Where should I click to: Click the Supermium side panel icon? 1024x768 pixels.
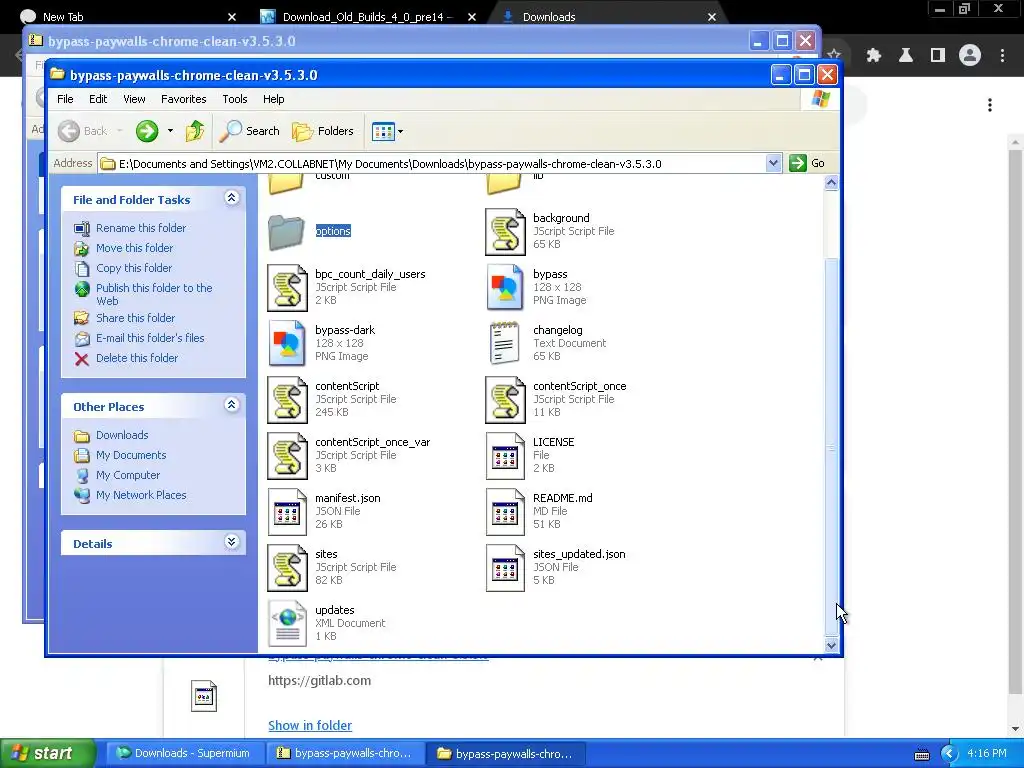click(x=938, y=56)
